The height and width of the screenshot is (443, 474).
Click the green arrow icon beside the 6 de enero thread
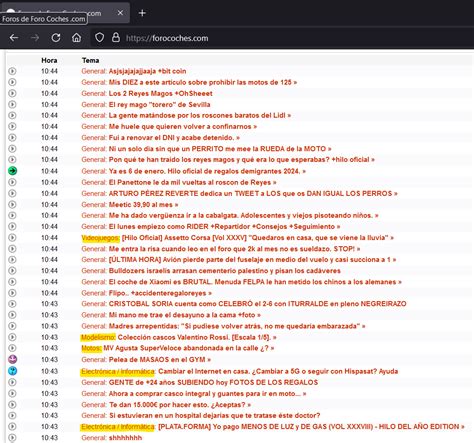pyautogui.click(x=12, y=171)
